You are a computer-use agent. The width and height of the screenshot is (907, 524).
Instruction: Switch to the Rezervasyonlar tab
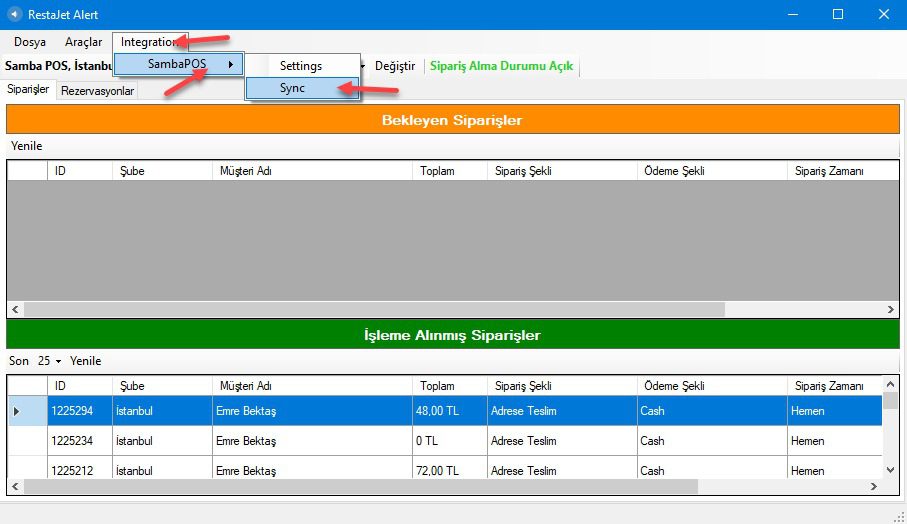click(x=97, y=91)
